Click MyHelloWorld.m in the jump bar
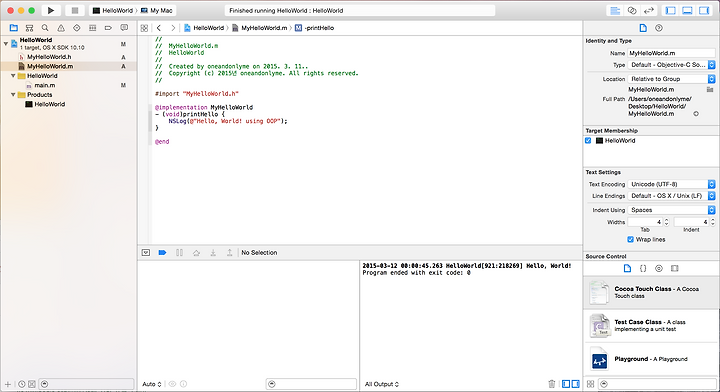 click(259, 28)
